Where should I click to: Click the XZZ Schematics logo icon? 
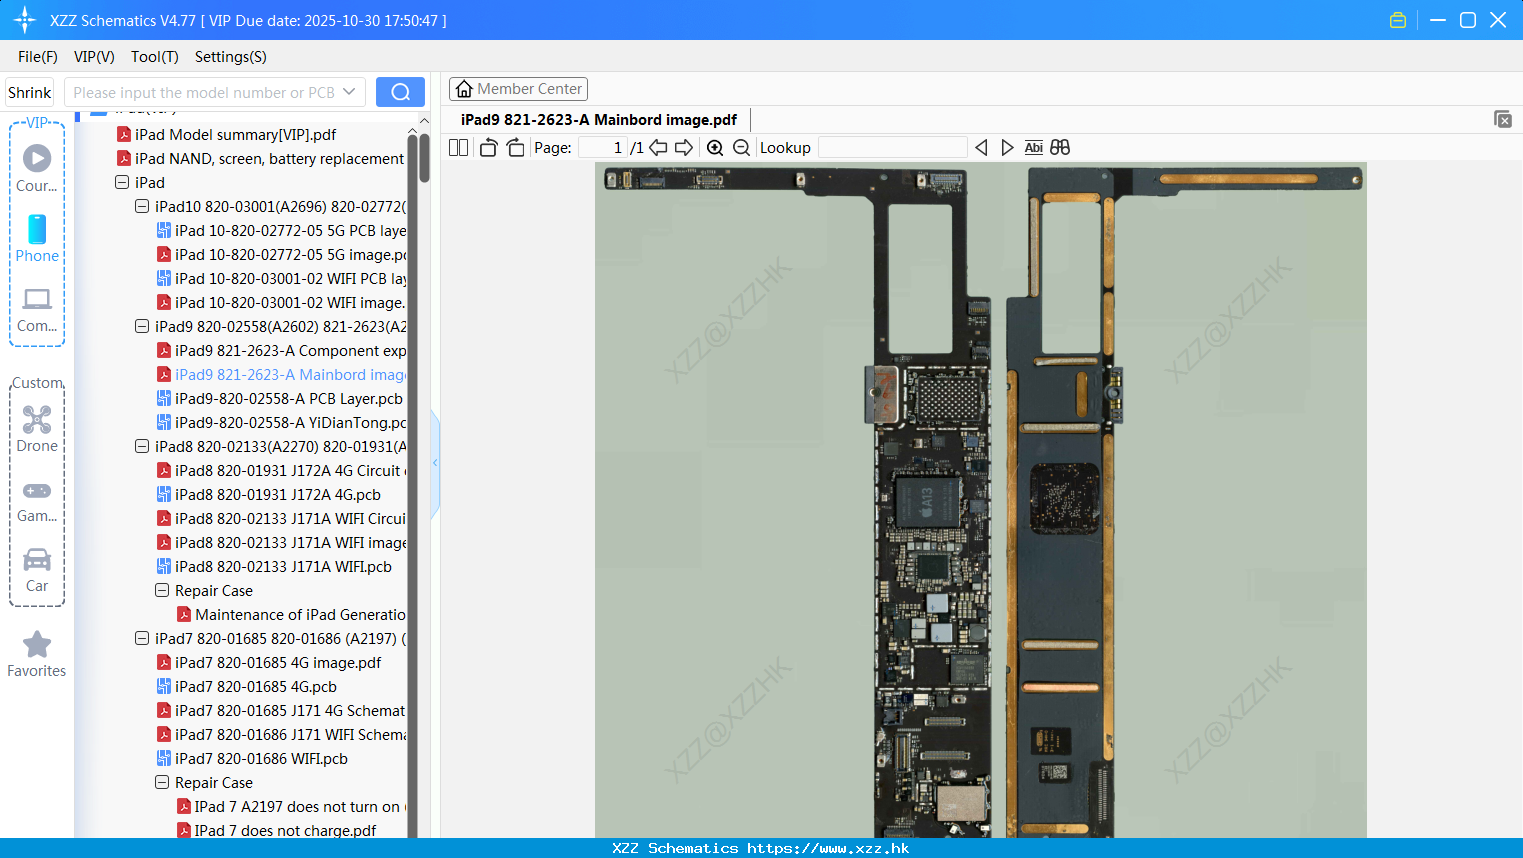tap(25, 20)
